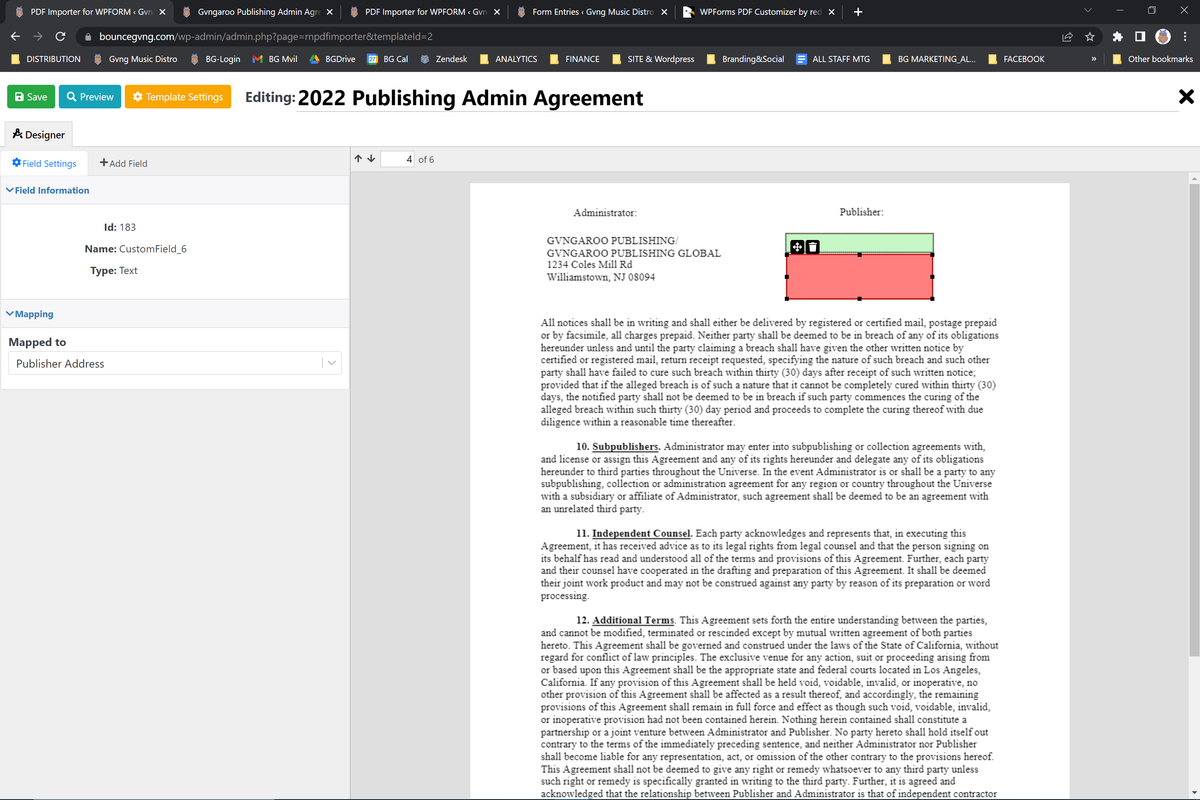Open the SITE & Wordpress bookmark folder
The width and height of the screenshot is (1200, 800).
point(652,59)
